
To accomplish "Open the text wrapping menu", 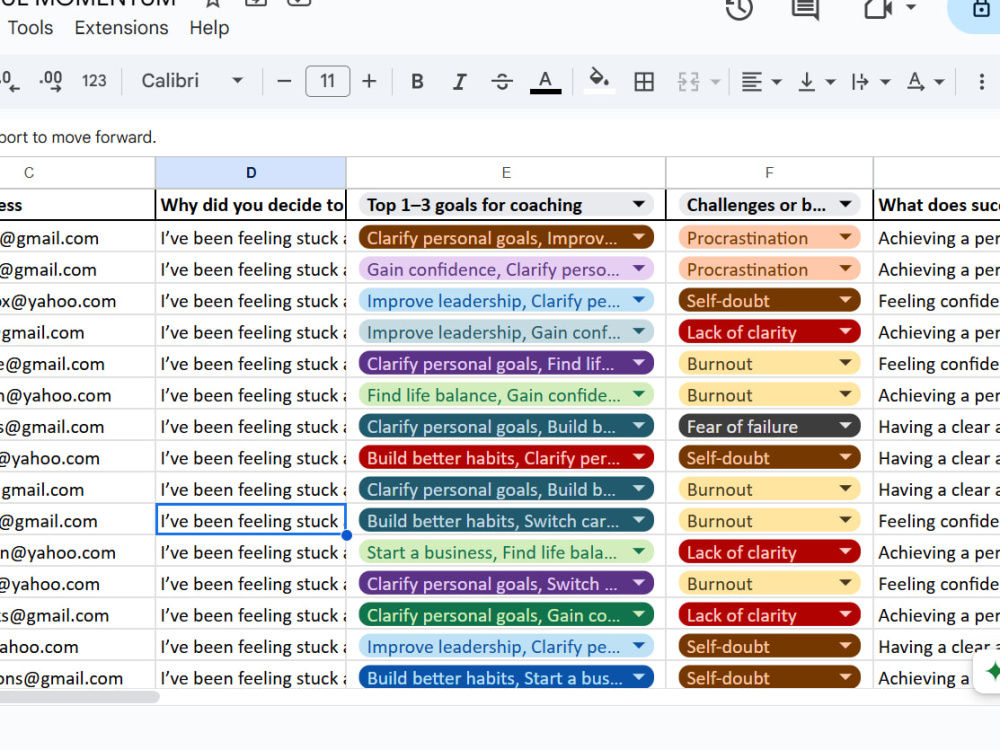I will coord(871,82).
